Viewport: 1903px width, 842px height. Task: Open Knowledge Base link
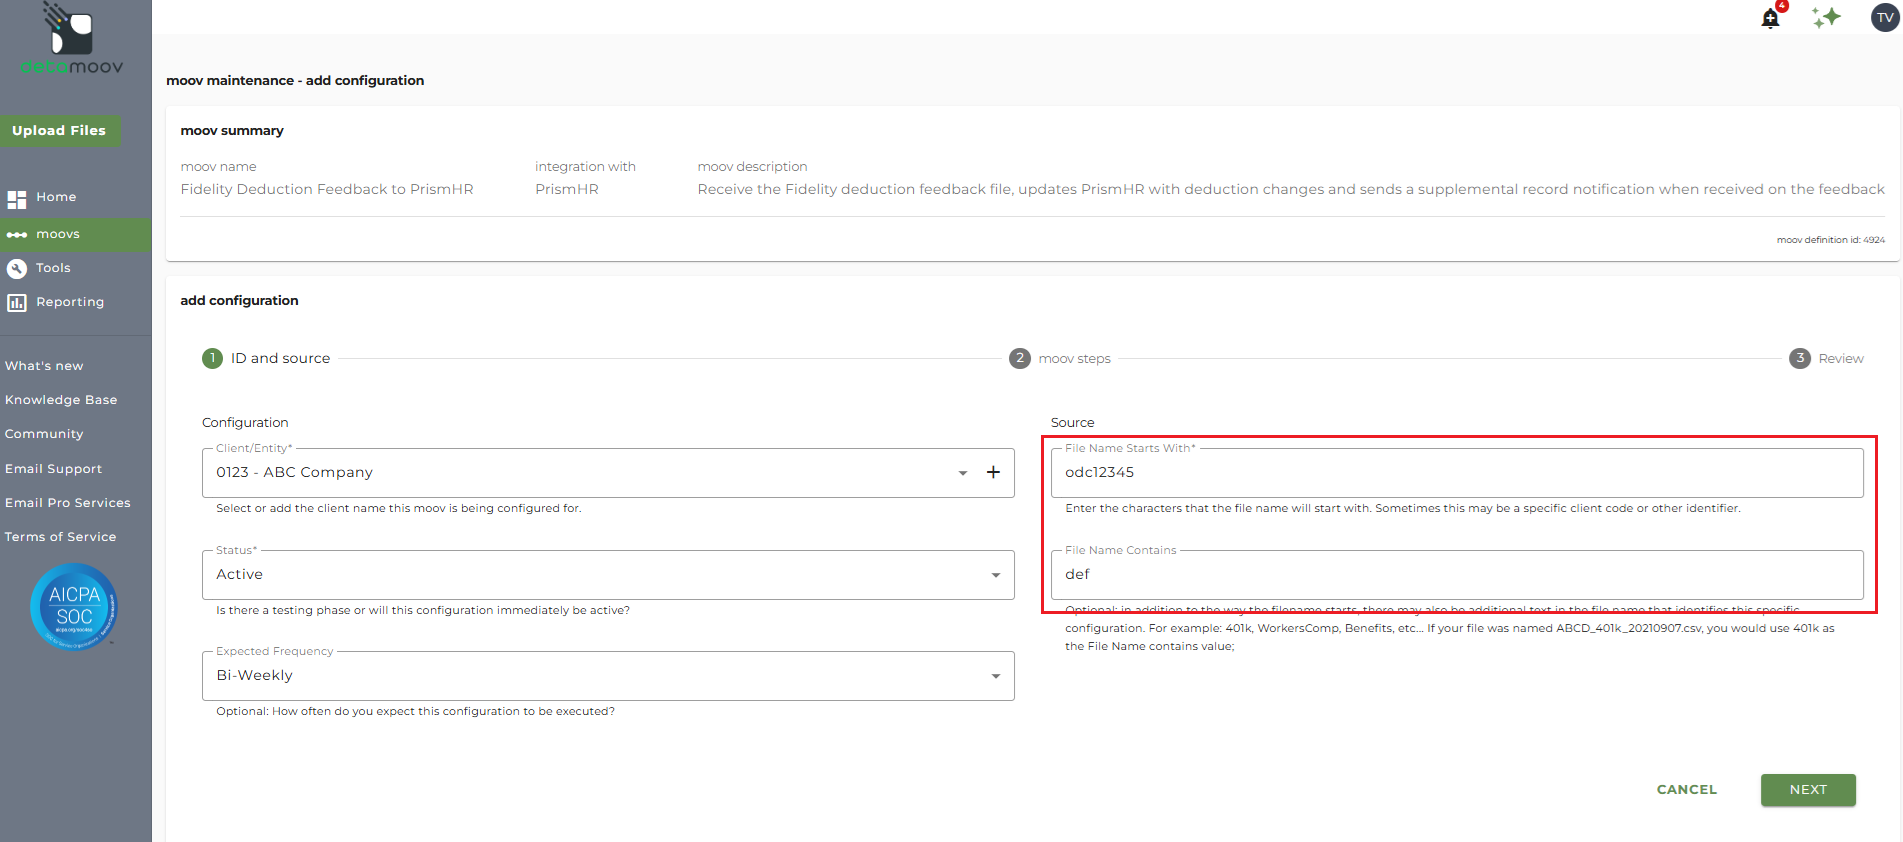61,400
